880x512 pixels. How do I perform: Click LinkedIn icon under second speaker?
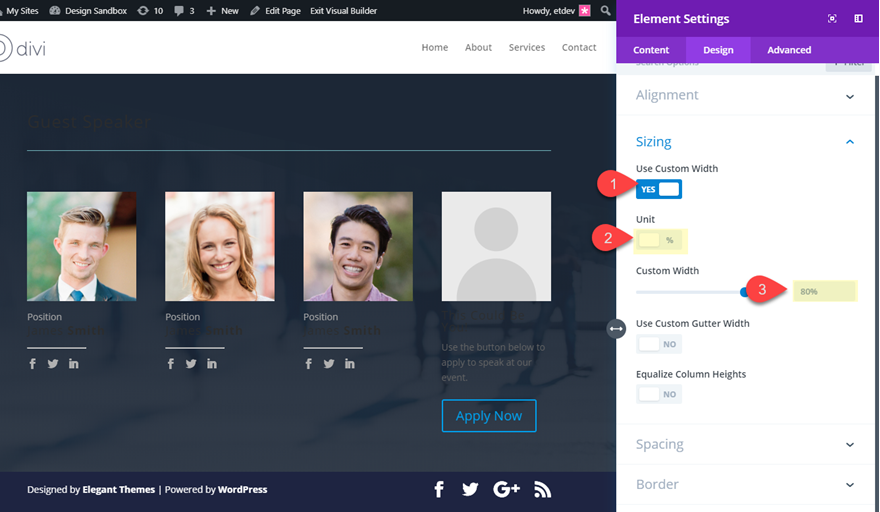(212, 364)
